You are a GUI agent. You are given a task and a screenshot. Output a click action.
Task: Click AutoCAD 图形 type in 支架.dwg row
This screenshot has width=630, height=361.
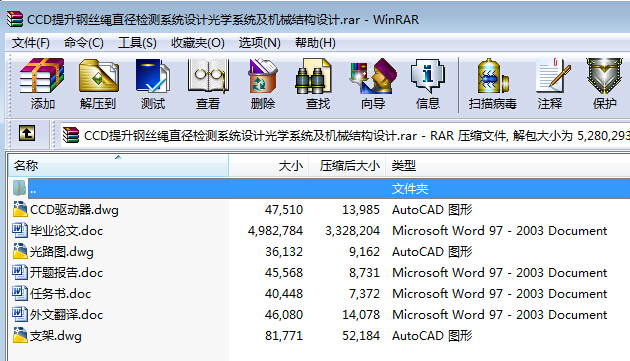[432, 335]
